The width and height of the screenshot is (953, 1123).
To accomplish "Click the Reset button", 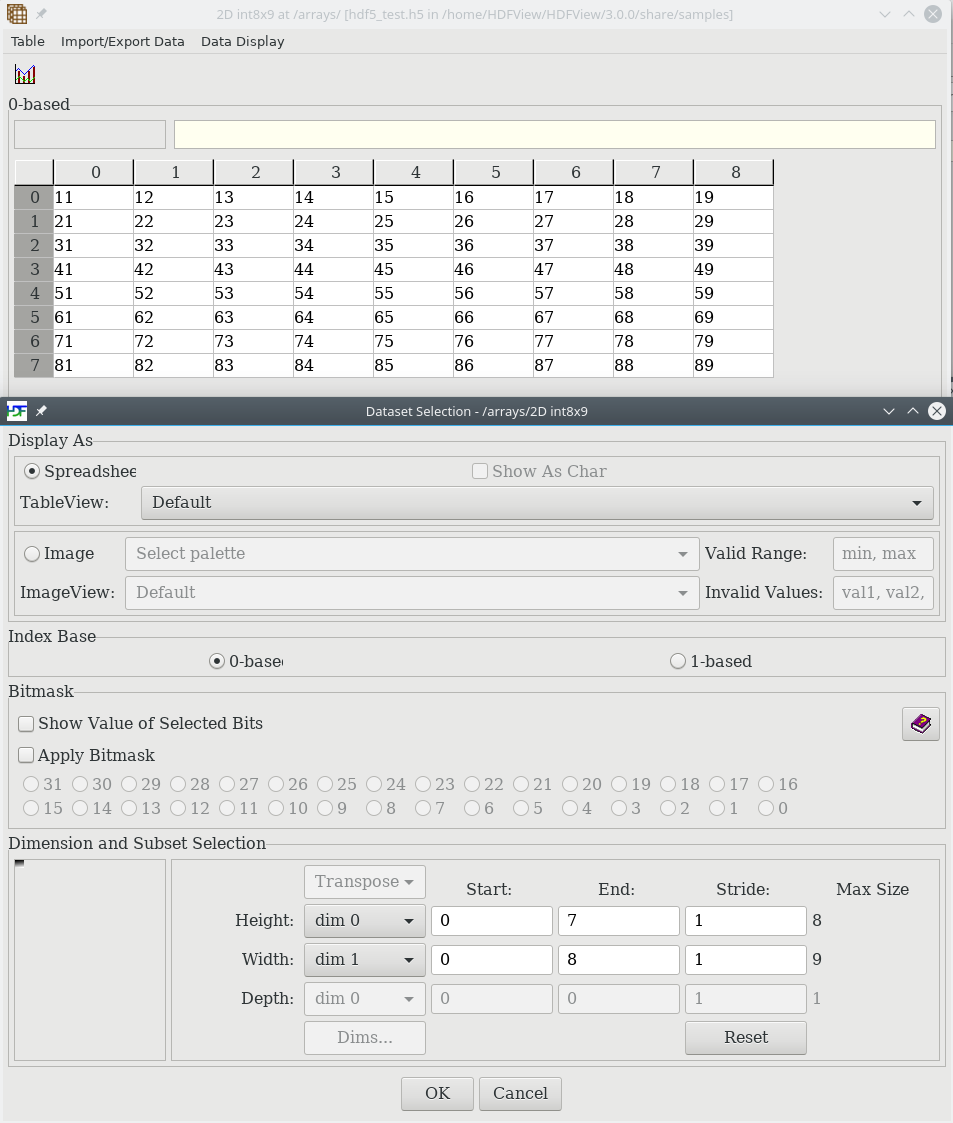I will pyautogui.click(x=745, y=1037).
